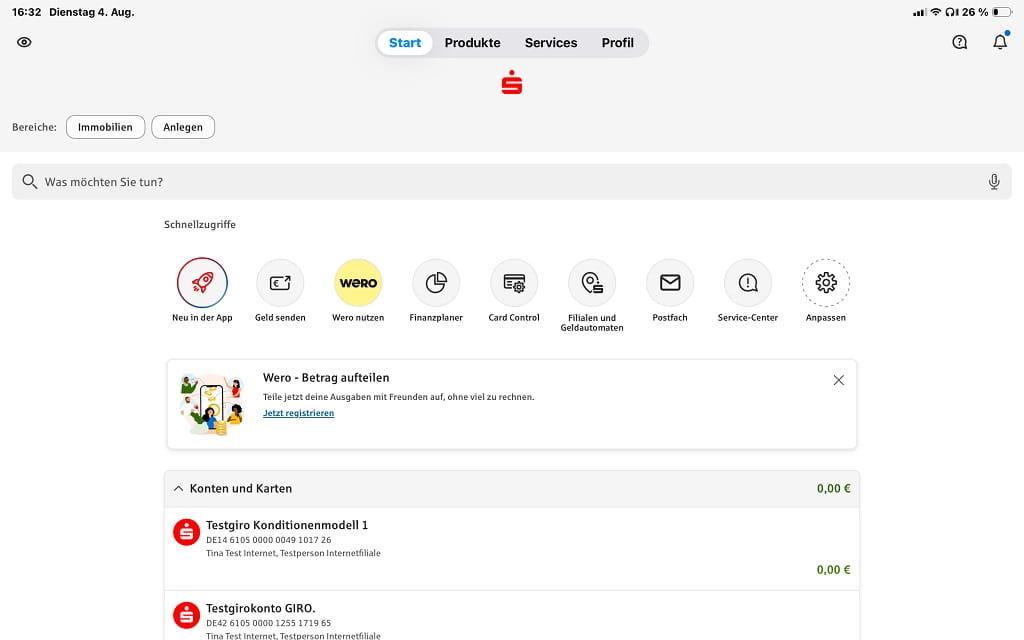
Task: Tap IBAN DE14 6105 0000 0049 1017 26
Action: point(268,540)
